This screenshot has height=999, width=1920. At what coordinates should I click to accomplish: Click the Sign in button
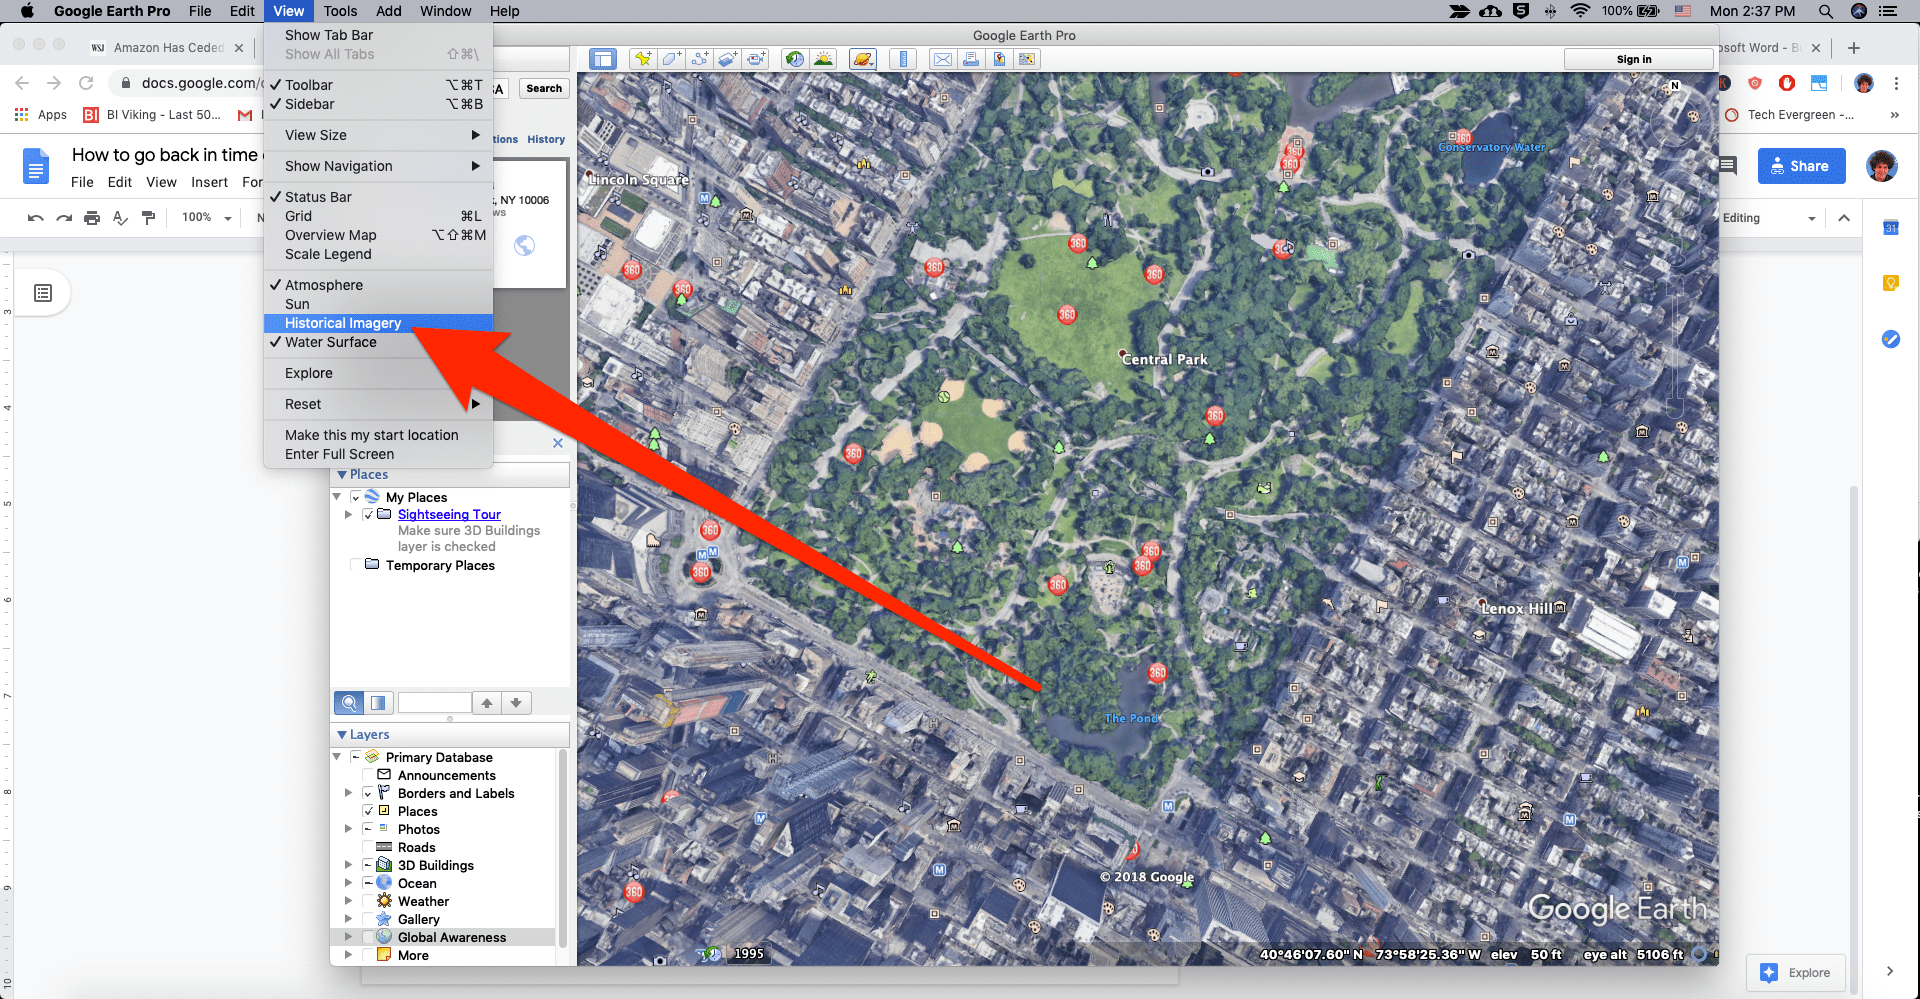1634,59
